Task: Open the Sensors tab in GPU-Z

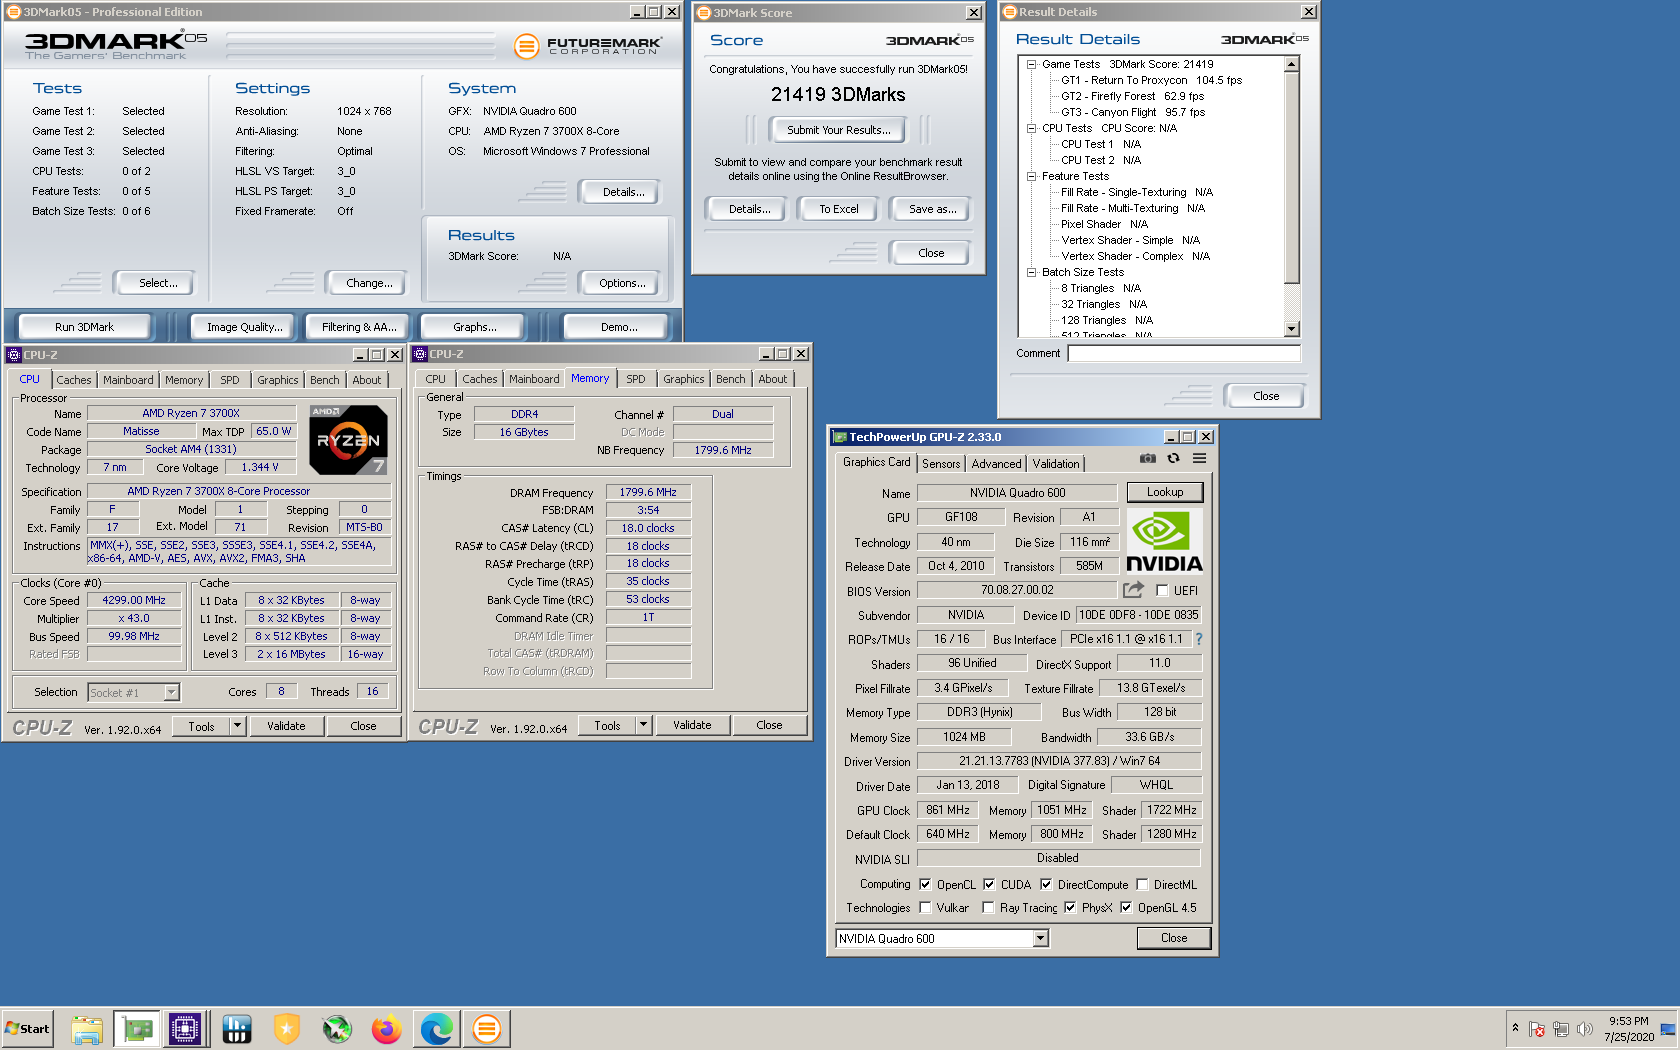Action: pyautogui.click(x=941, y=464)
